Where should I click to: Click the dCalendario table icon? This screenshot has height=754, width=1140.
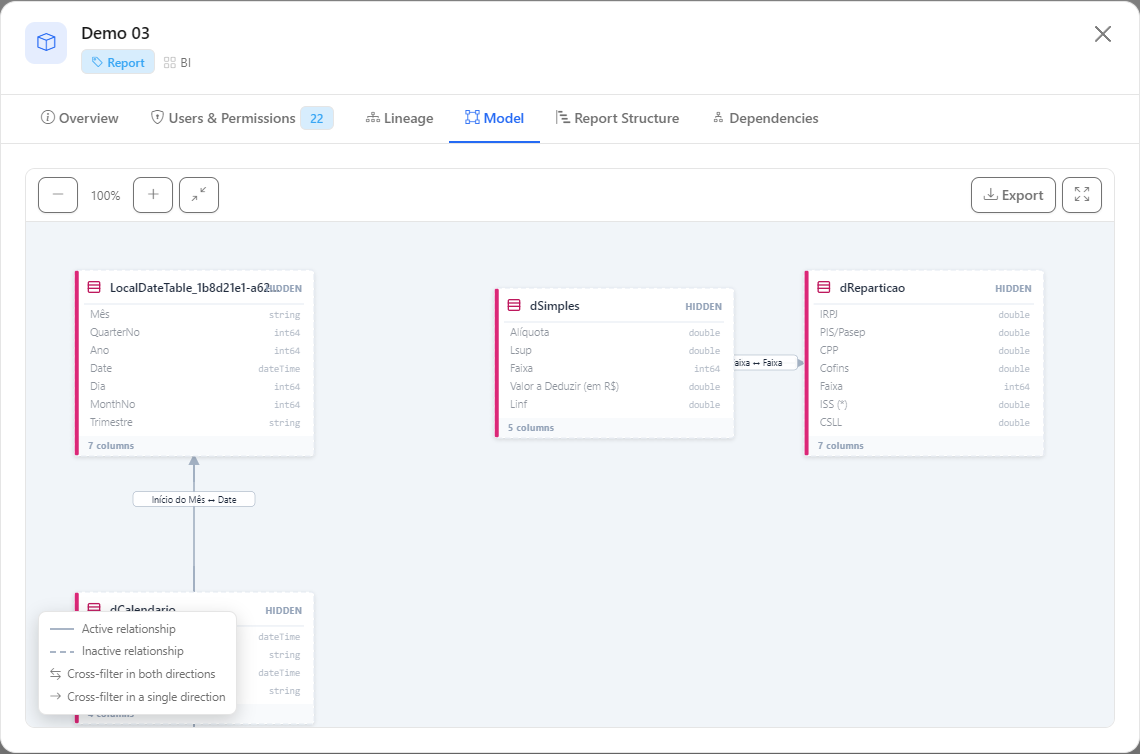94,608
